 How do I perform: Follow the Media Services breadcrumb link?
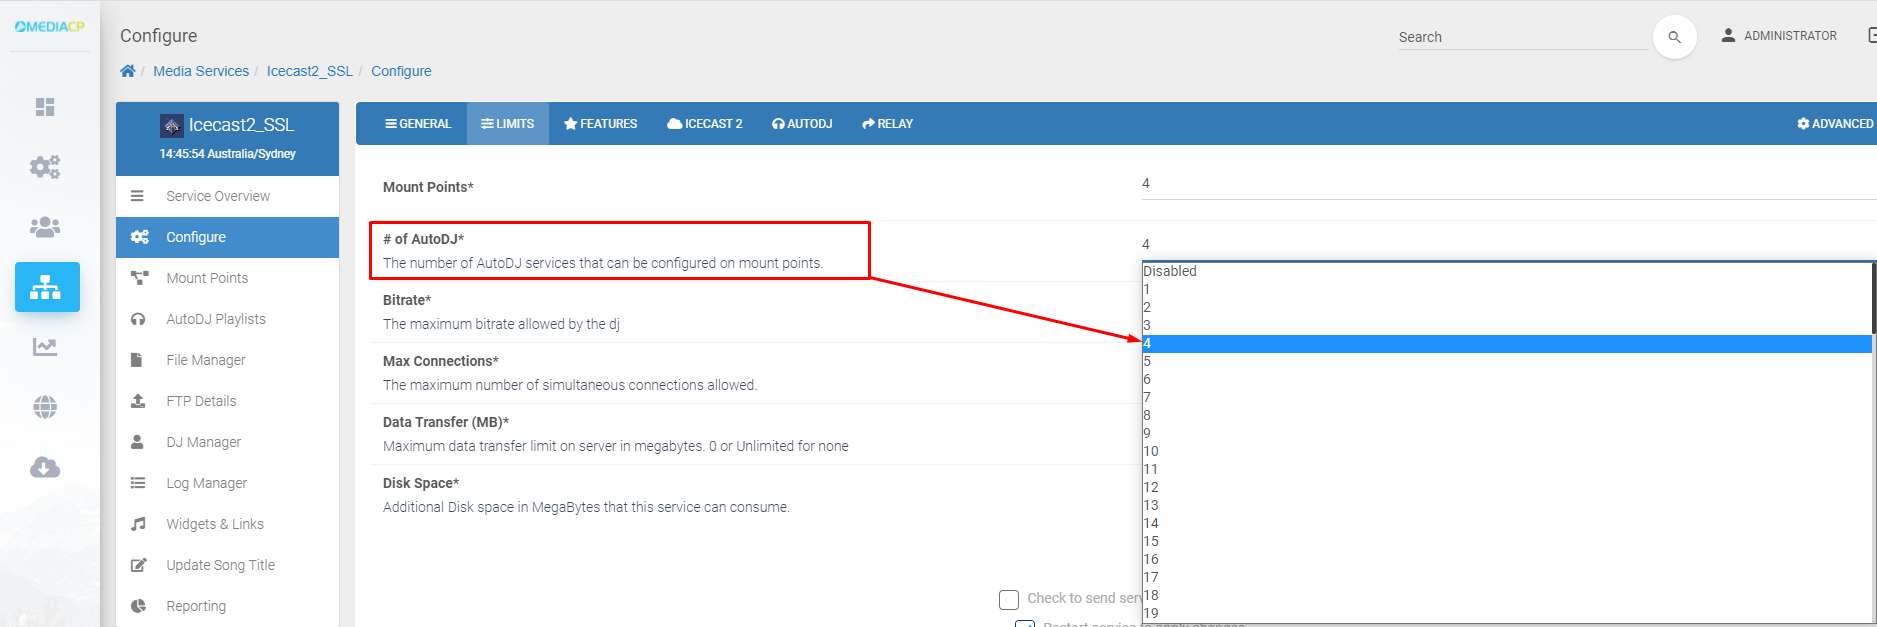coord(201,71)
